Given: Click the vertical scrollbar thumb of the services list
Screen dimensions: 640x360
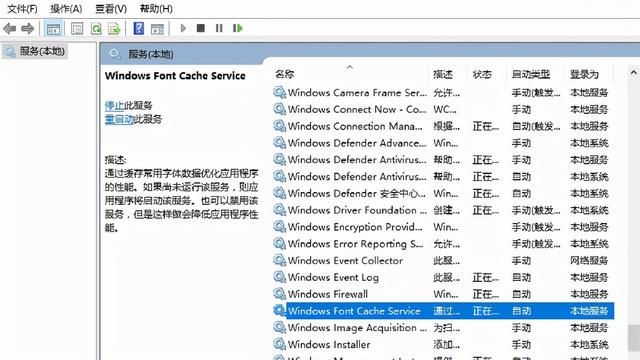Looking at the screenshot, I should 634,338.
